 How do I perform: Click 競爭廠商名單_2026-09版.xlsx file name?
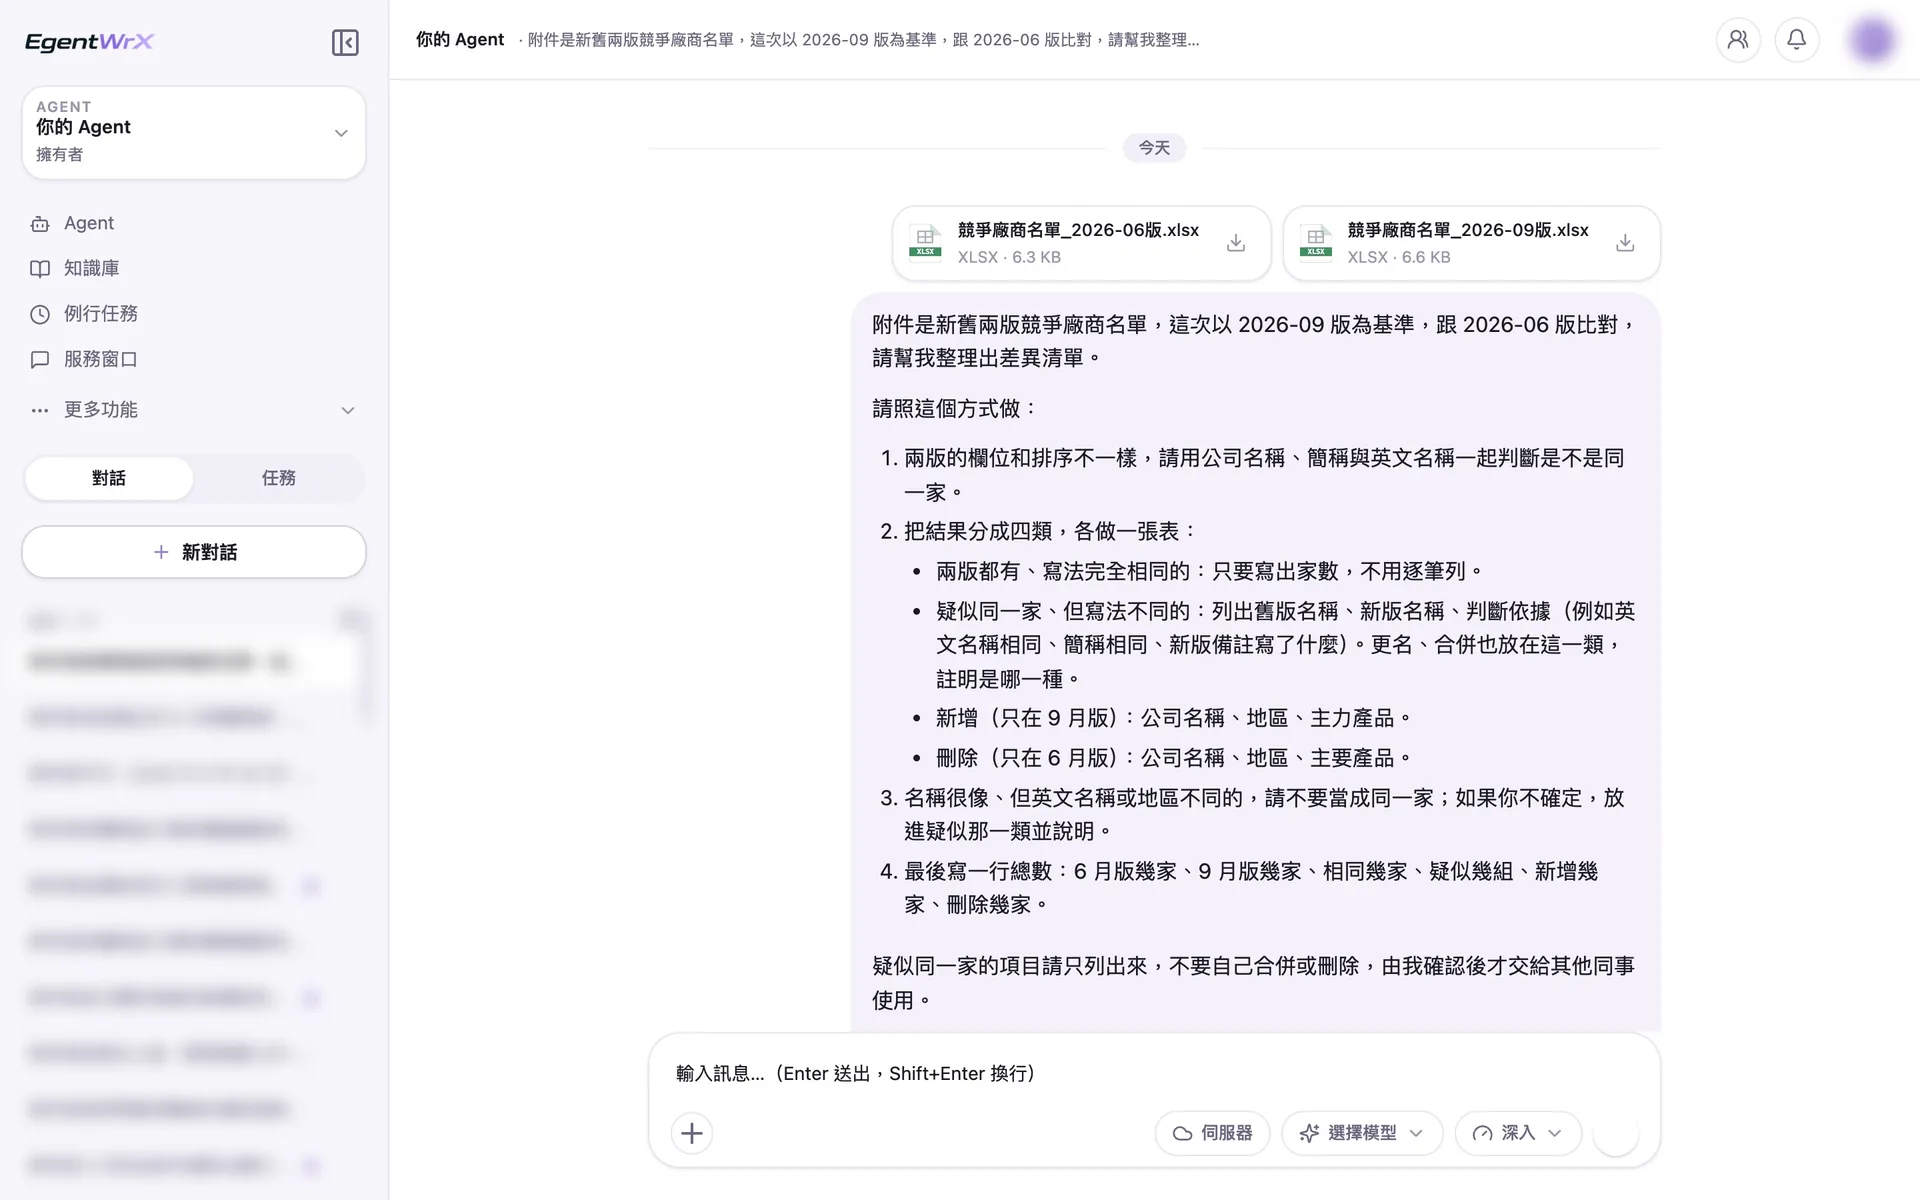click(1468, 230)
